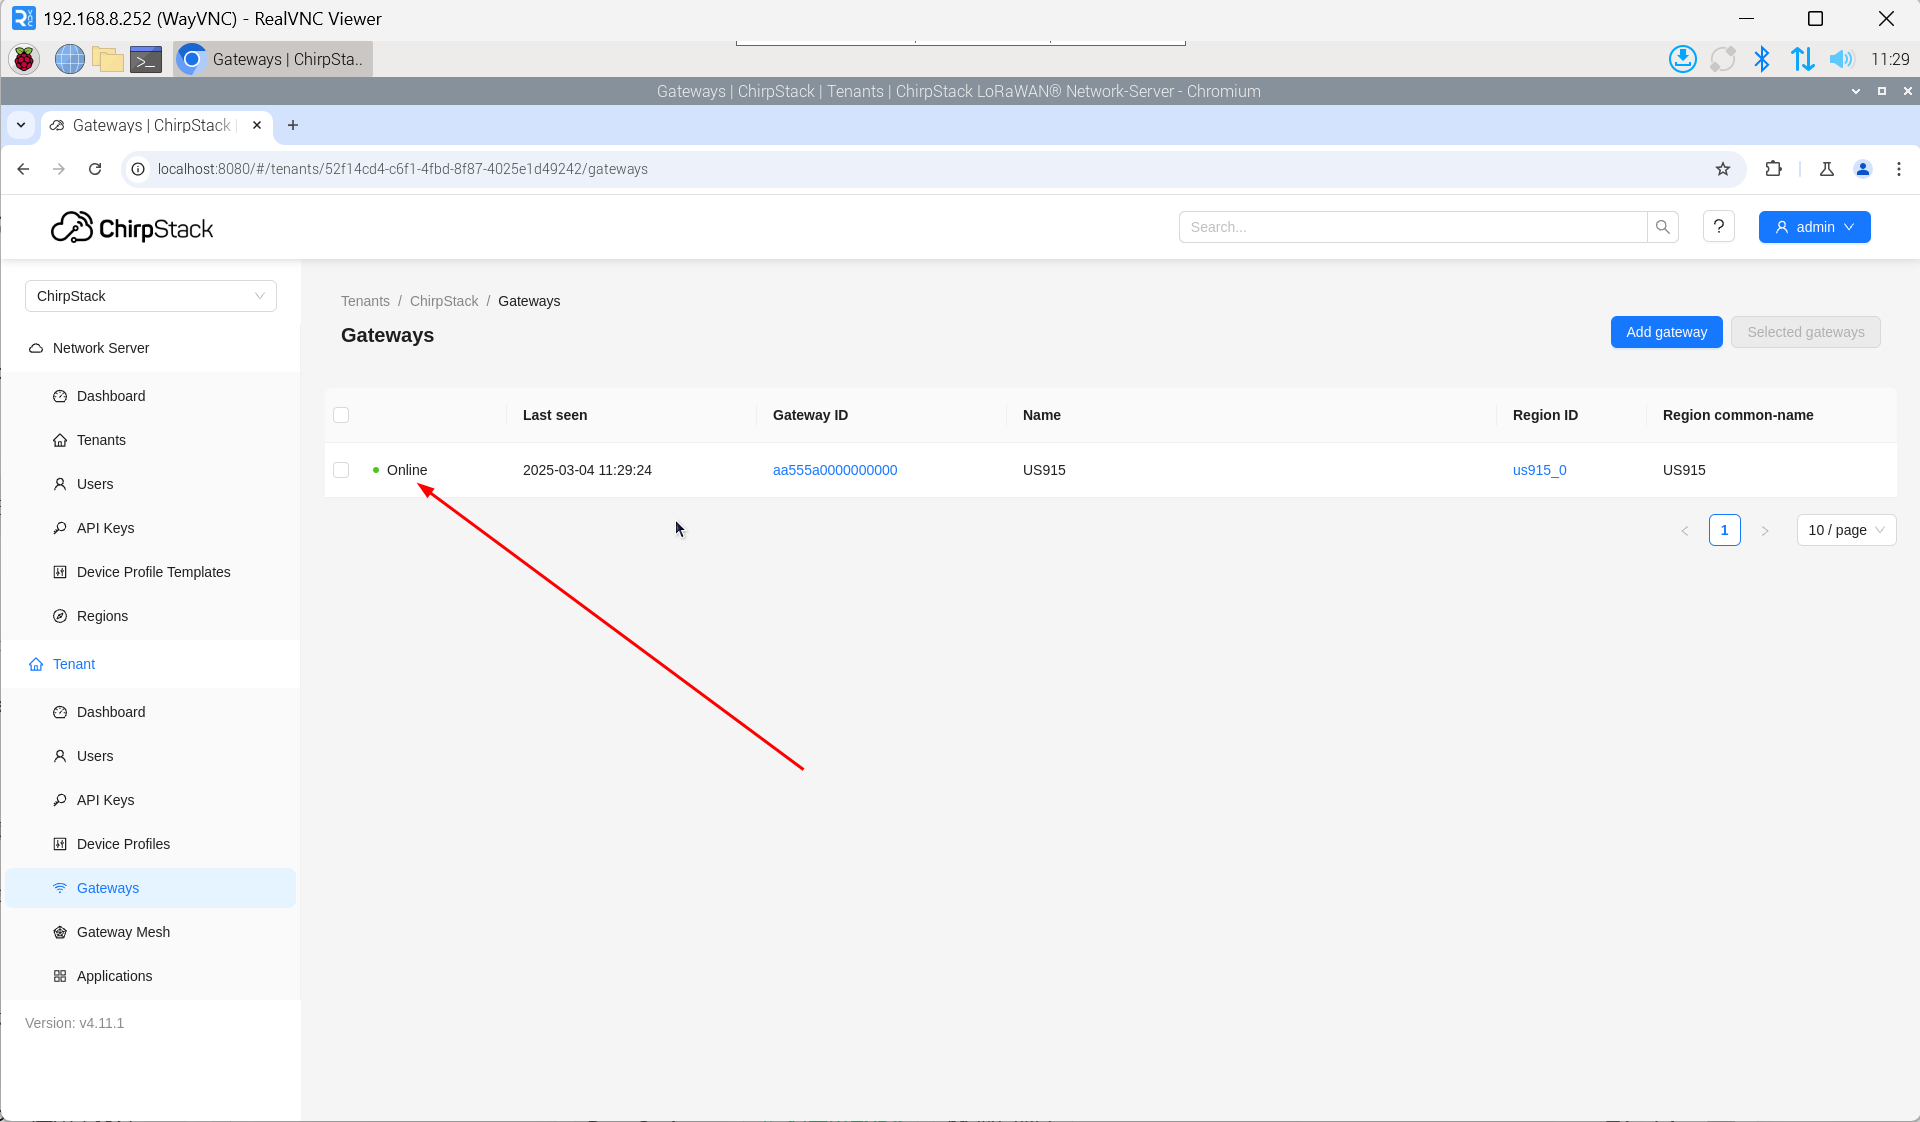Click the Add gateway button
The width and height of the screenshot is (1920, 1122).
pyautogui.click(x=1666, y=332)
